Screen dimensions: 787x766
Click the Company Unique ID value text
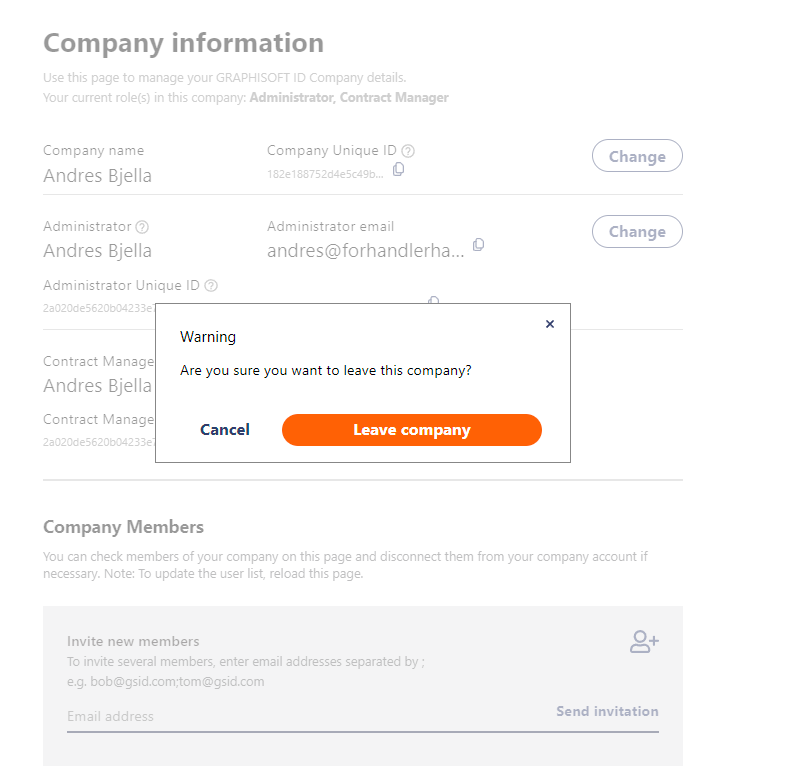pos(324,174)
